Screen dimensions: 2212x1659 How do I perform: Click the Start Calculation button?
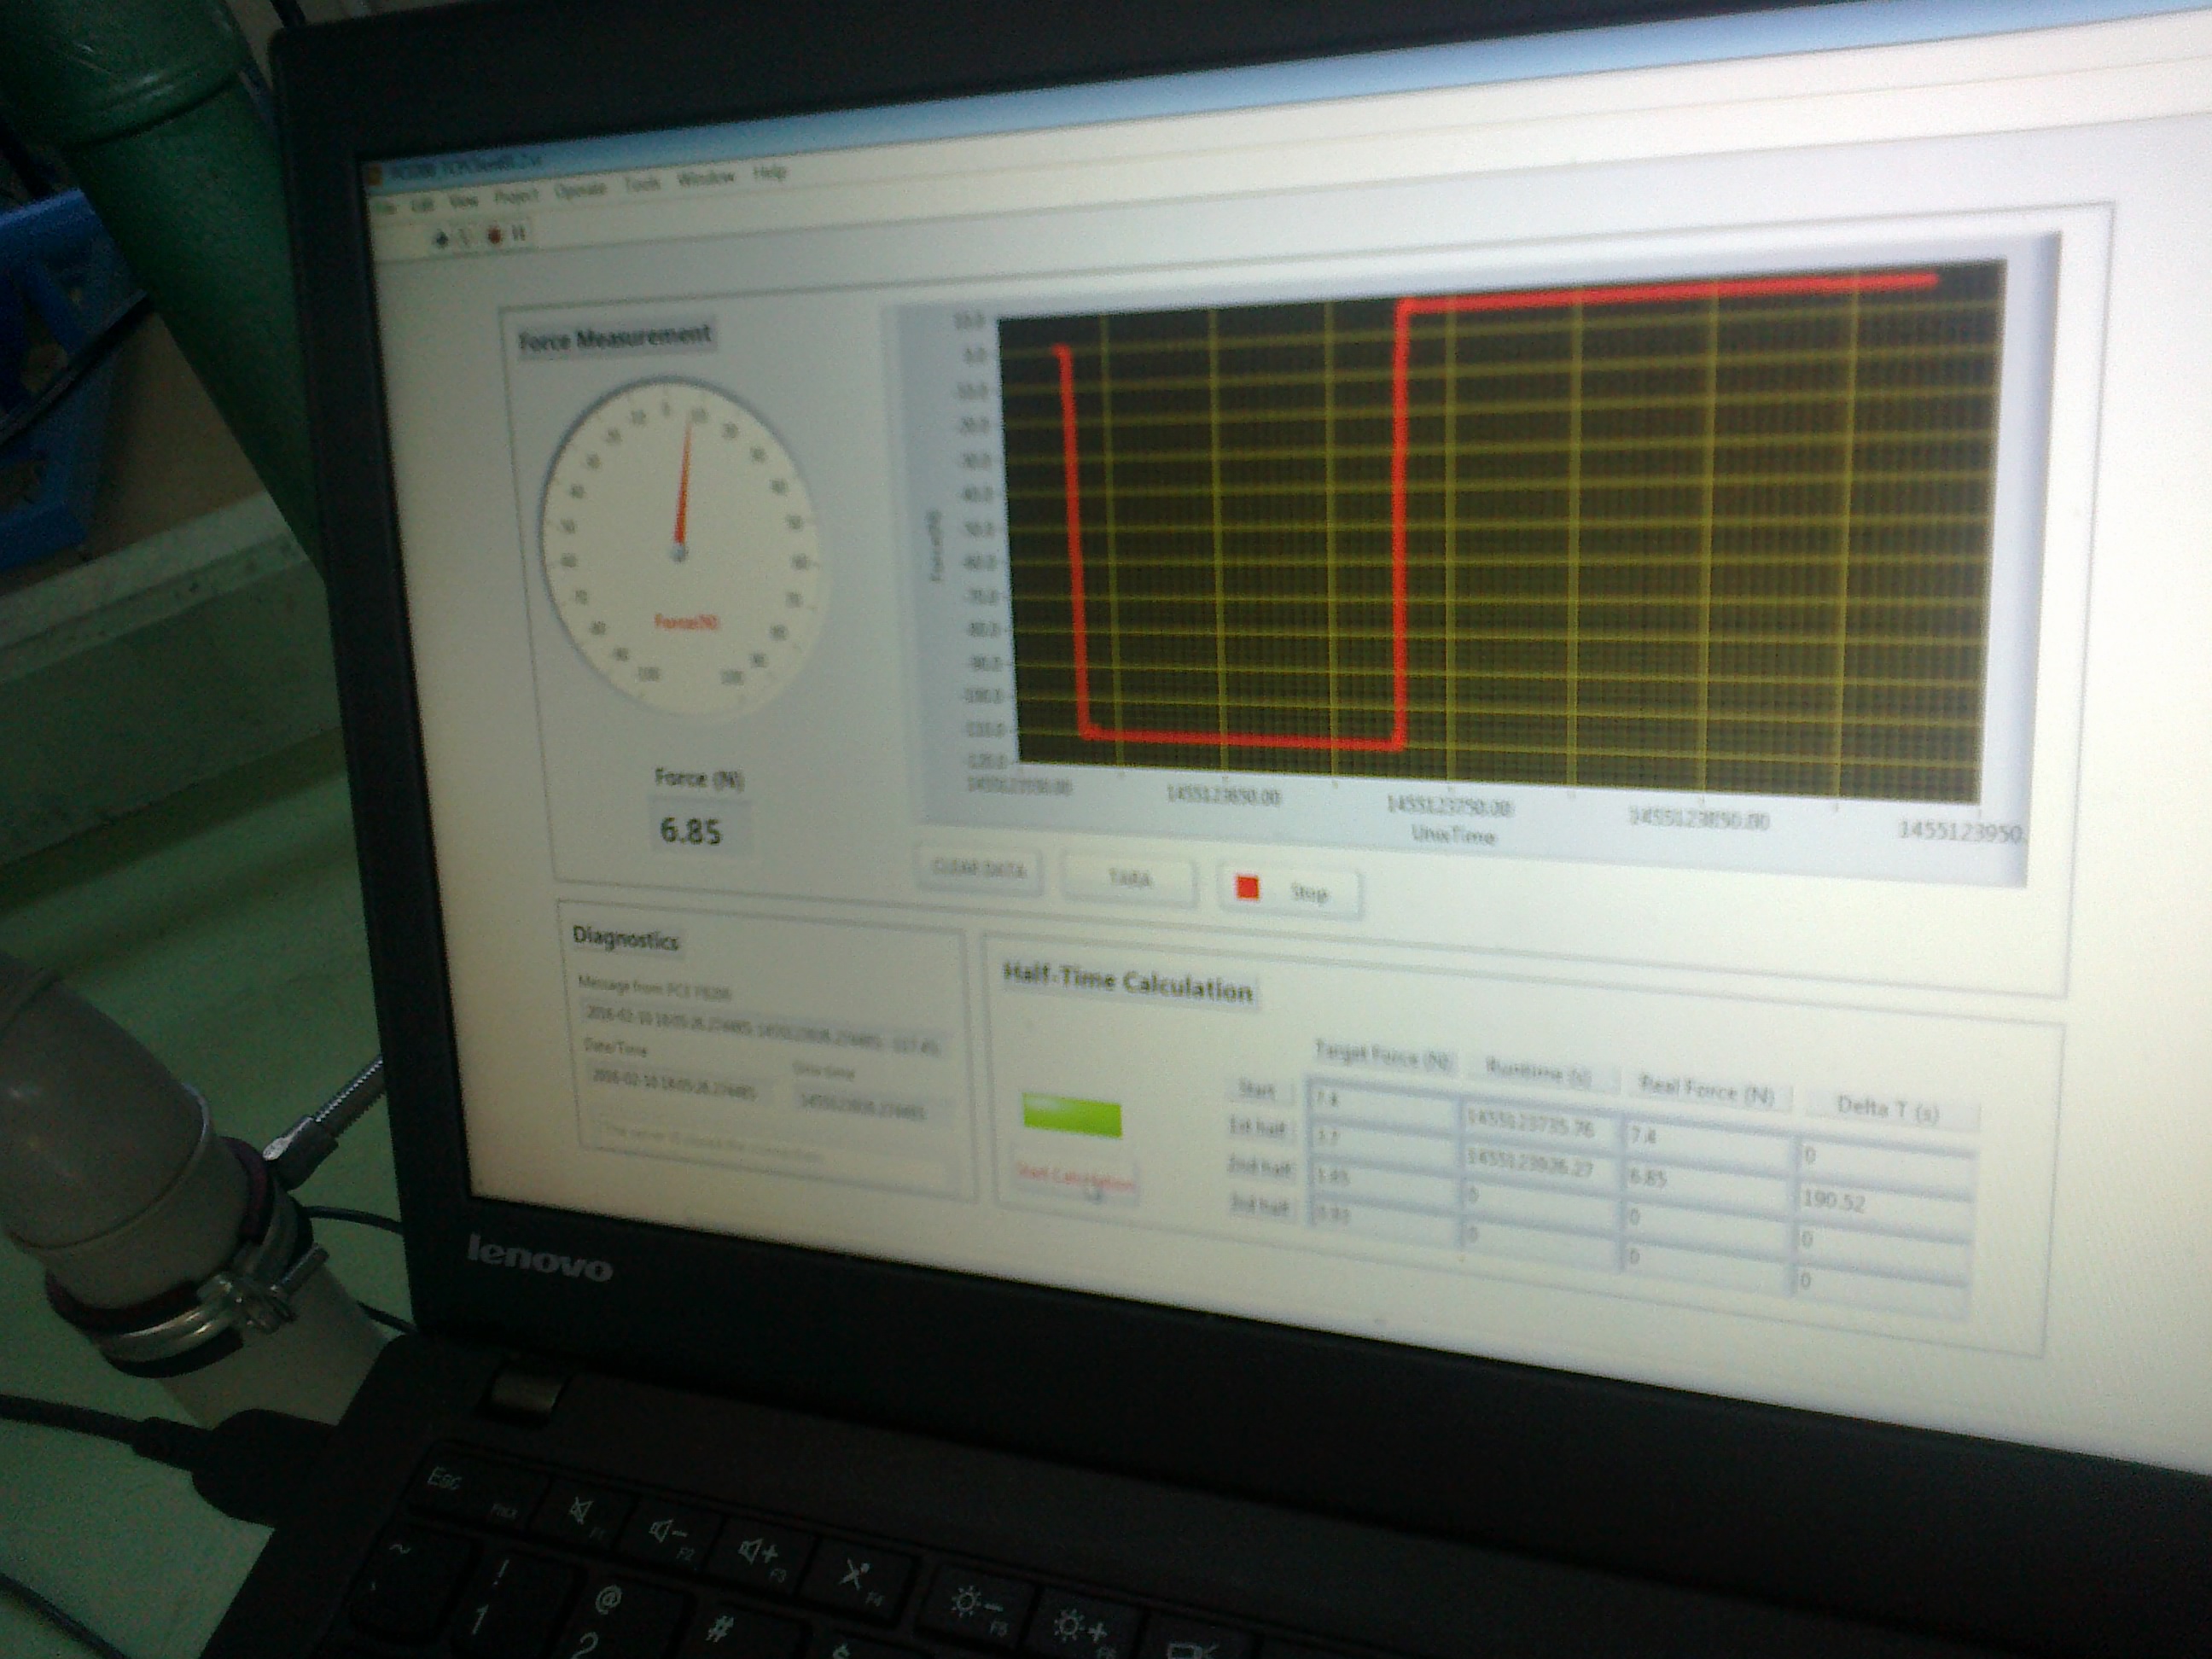[x=1075, y=1179]
